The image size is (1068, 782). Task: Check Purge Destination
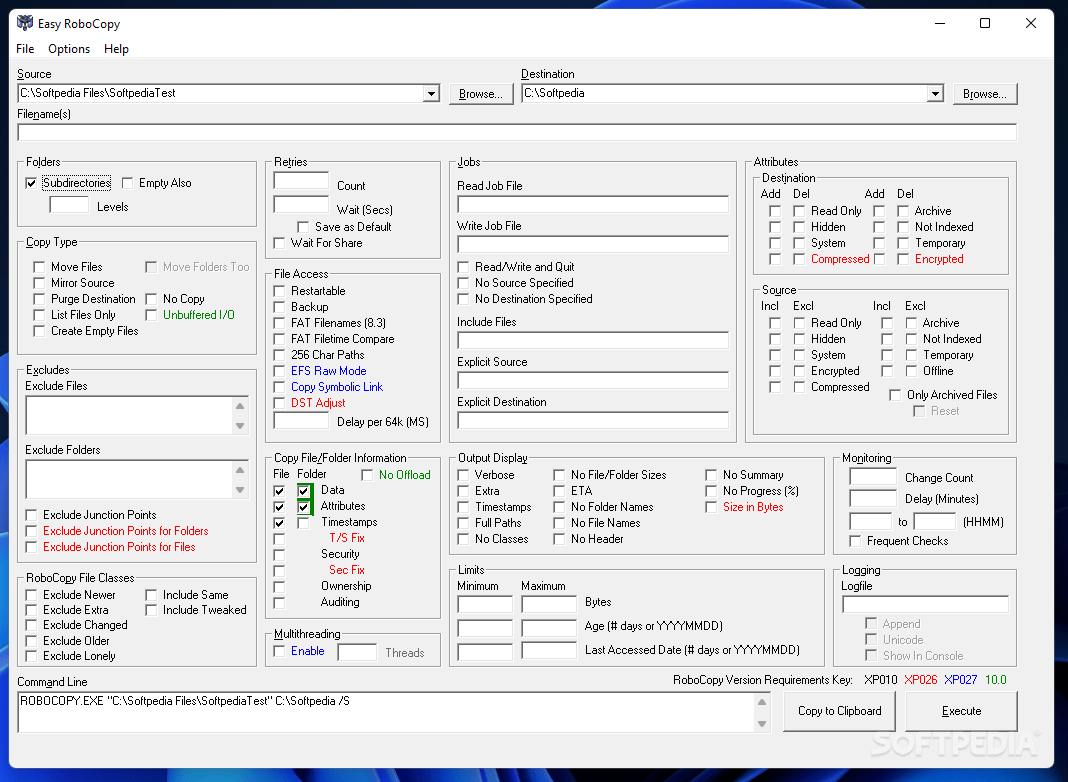tap(39, 299)
